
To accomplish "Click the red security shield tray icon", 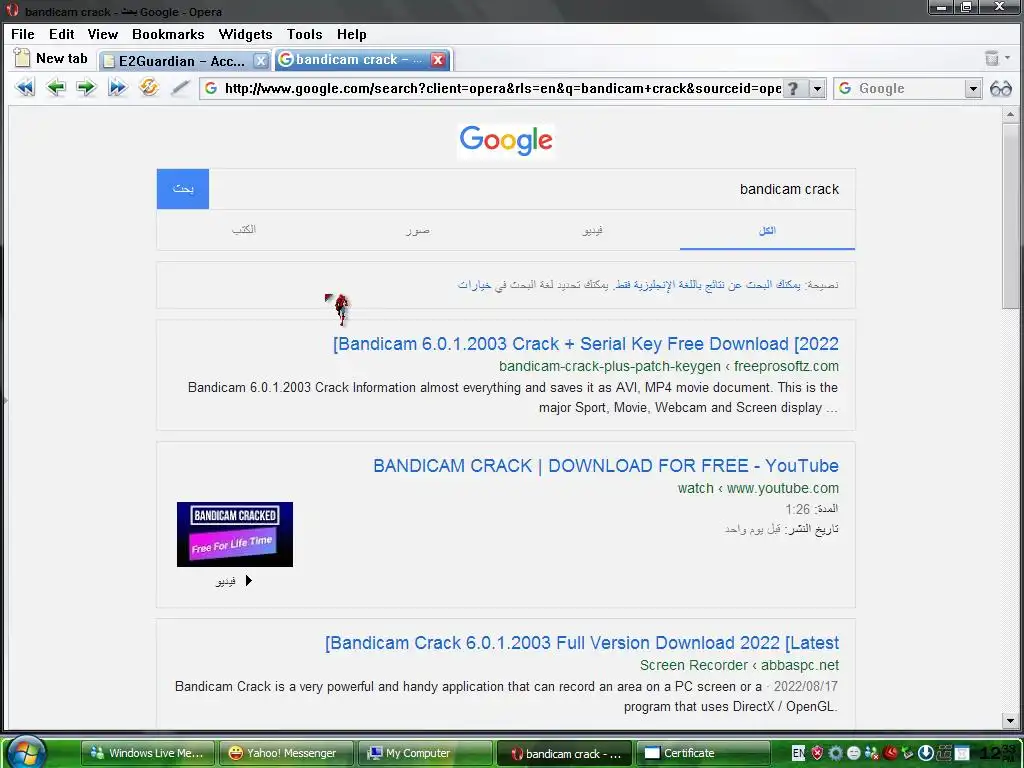I will (817, 753).
